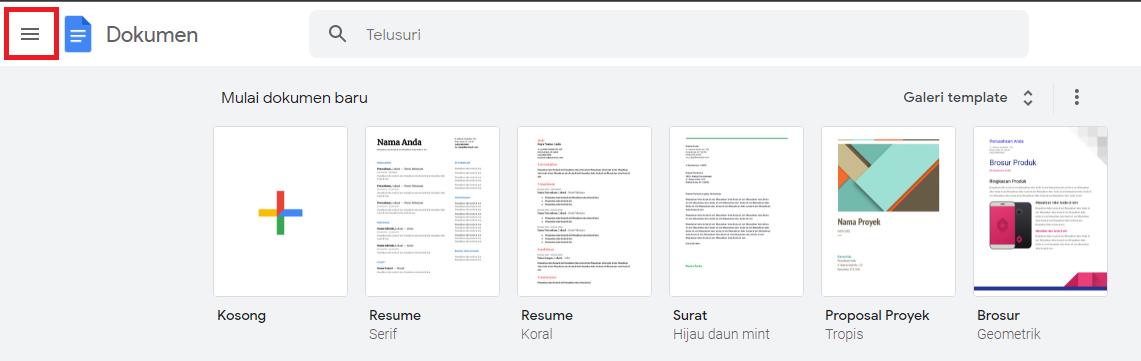Click the Kosong label text
1141x361 pixels.
tap(242, 316)
